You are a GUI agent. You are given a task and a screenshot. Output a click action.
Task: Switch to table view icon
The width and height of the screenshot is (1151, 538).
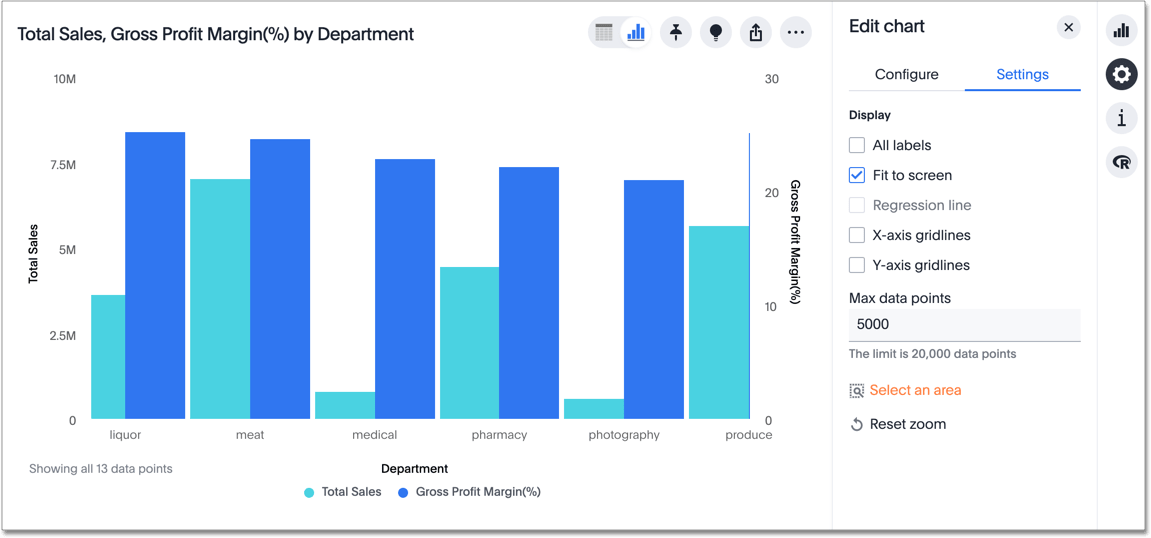(604, 33)
